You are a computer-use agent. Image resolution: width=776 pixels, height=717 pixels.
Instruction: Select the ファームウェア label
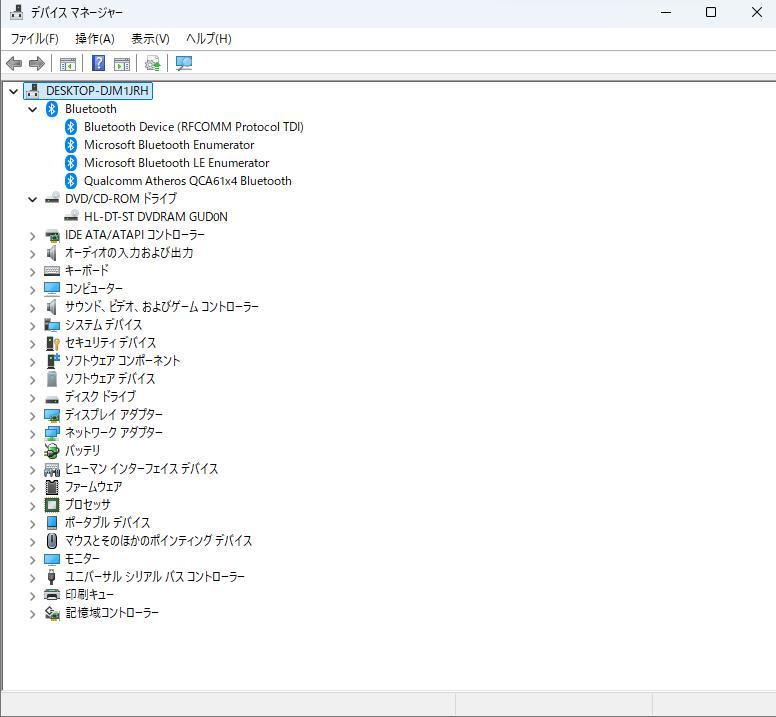(x=94, y=487)
